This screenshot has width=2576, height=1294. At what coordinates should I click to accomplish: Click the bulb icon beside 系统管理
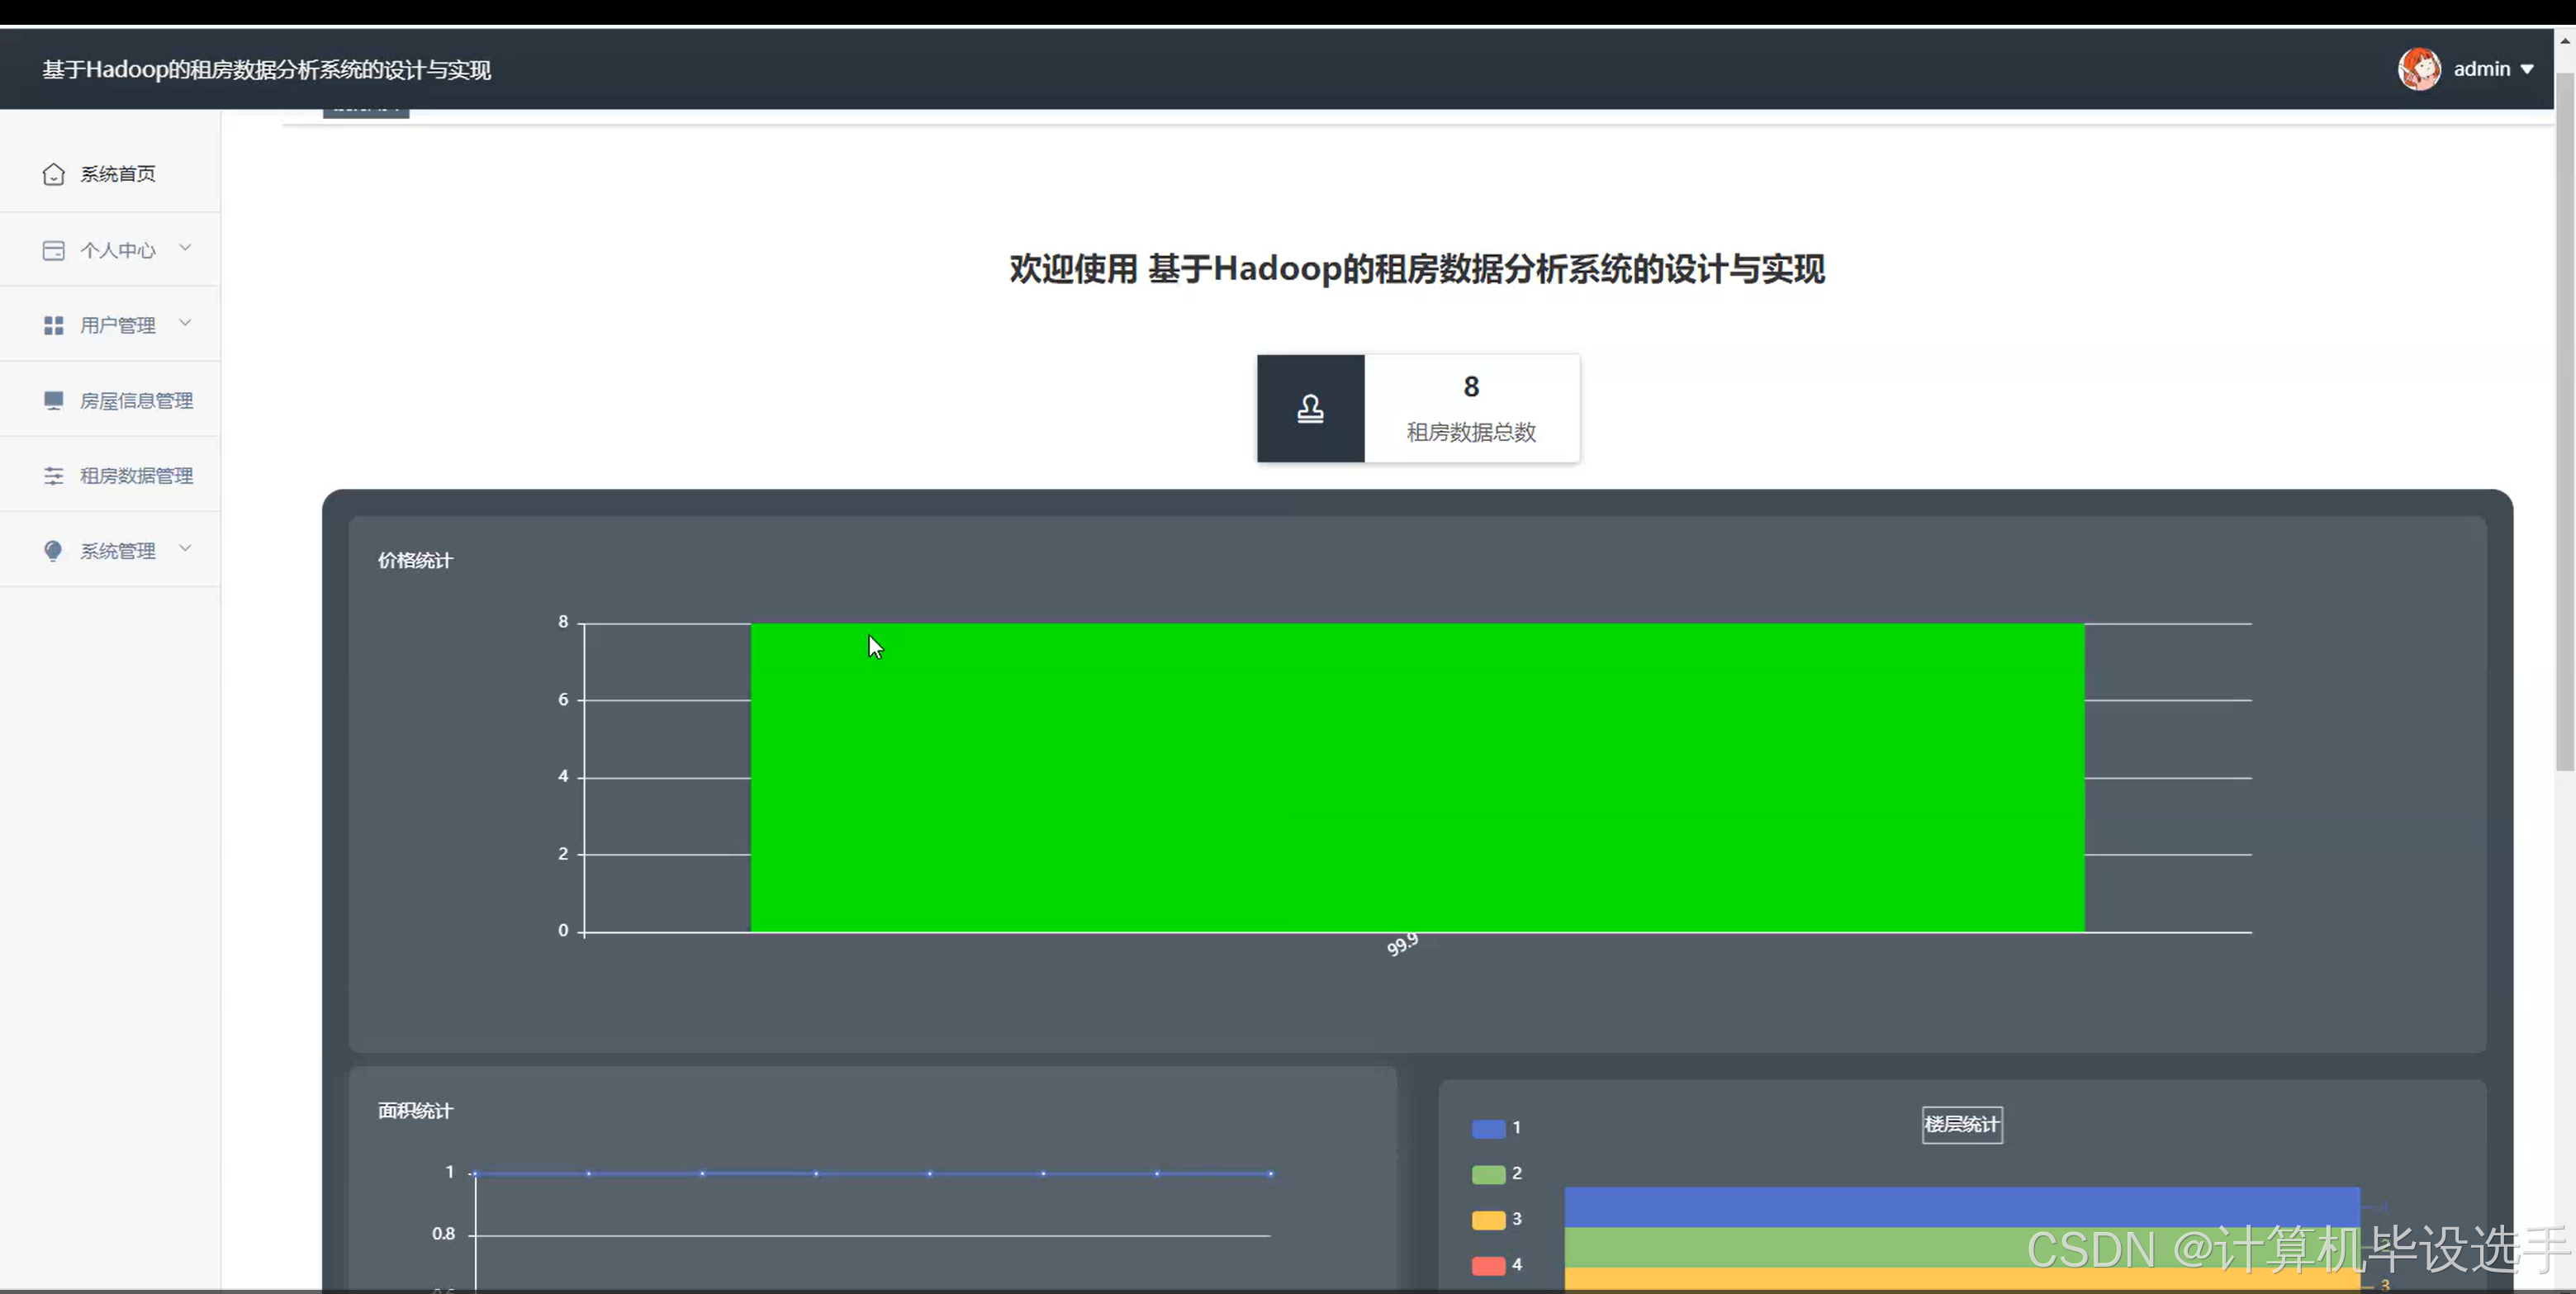(53, 551)
